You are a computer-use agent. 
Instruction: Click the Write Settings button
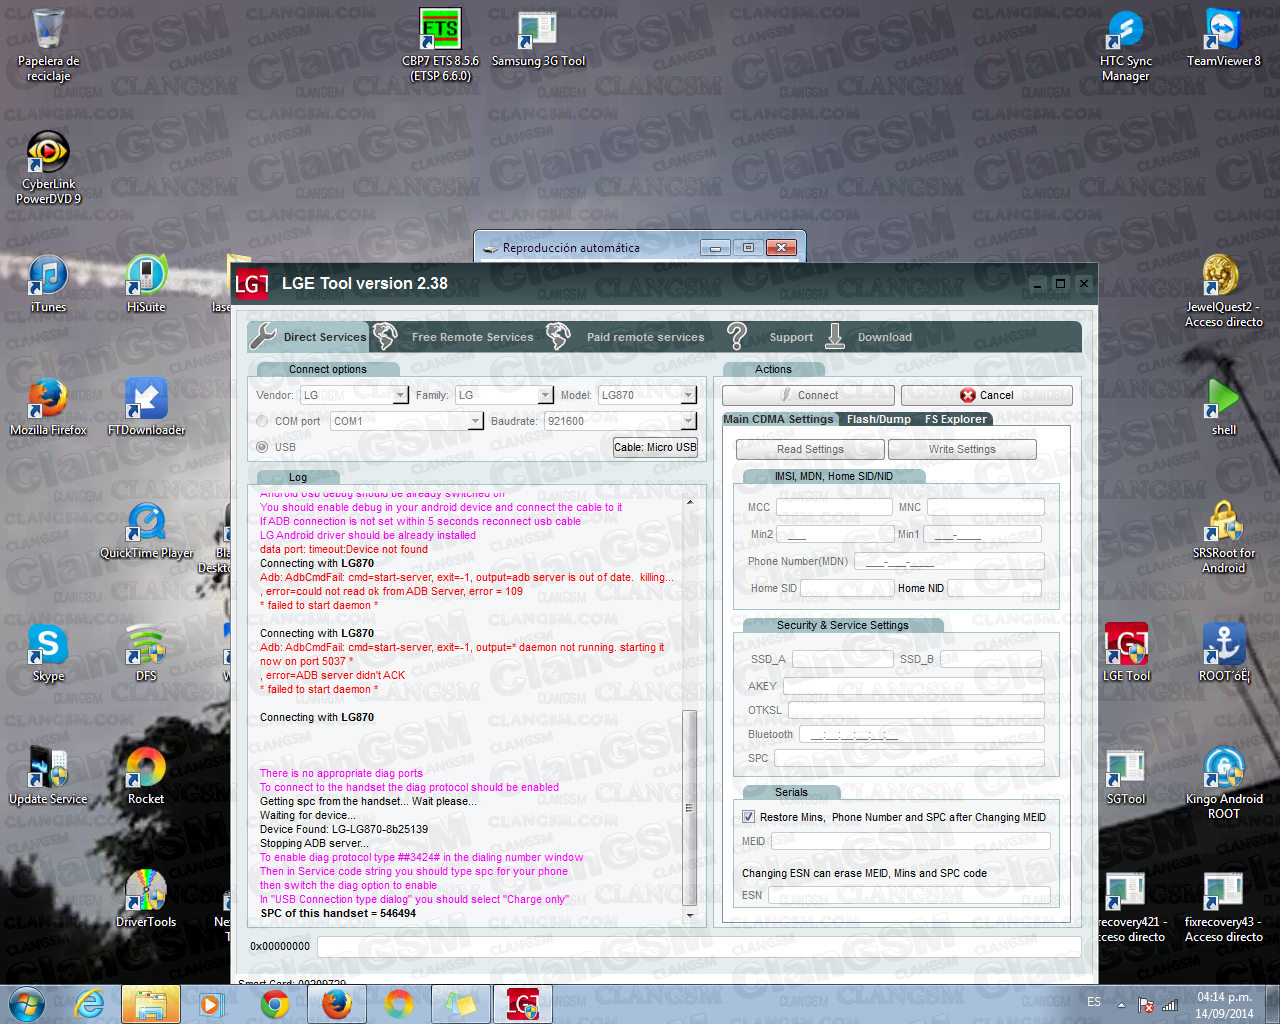coord(962,449)
